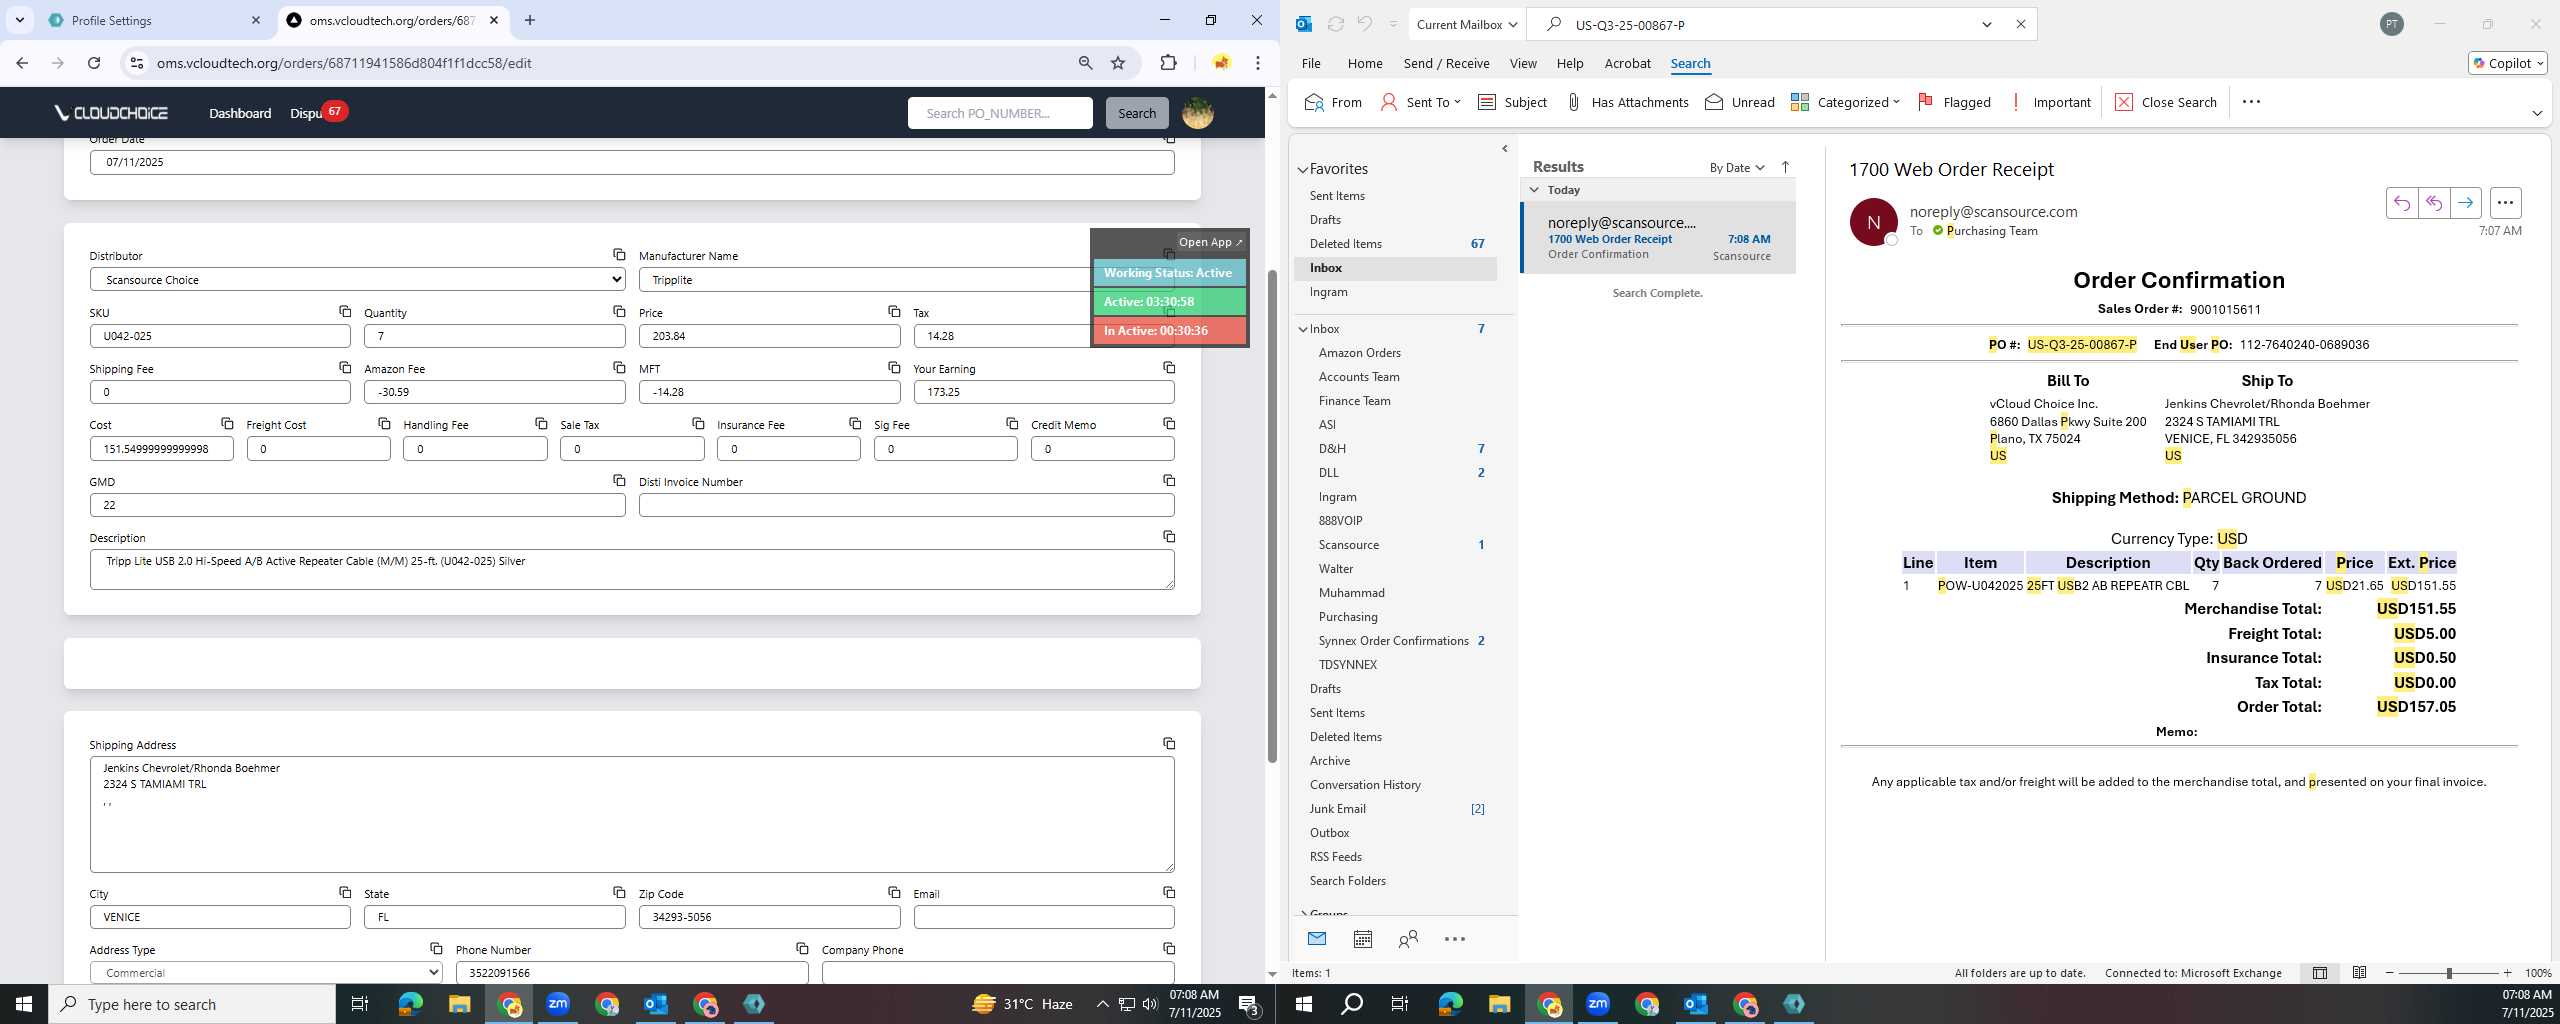The width and height of the screenshot is (2560, 1024).
Task: Open the Distributor dropdown
Action: pyautogui.click(x=357, y=280)
